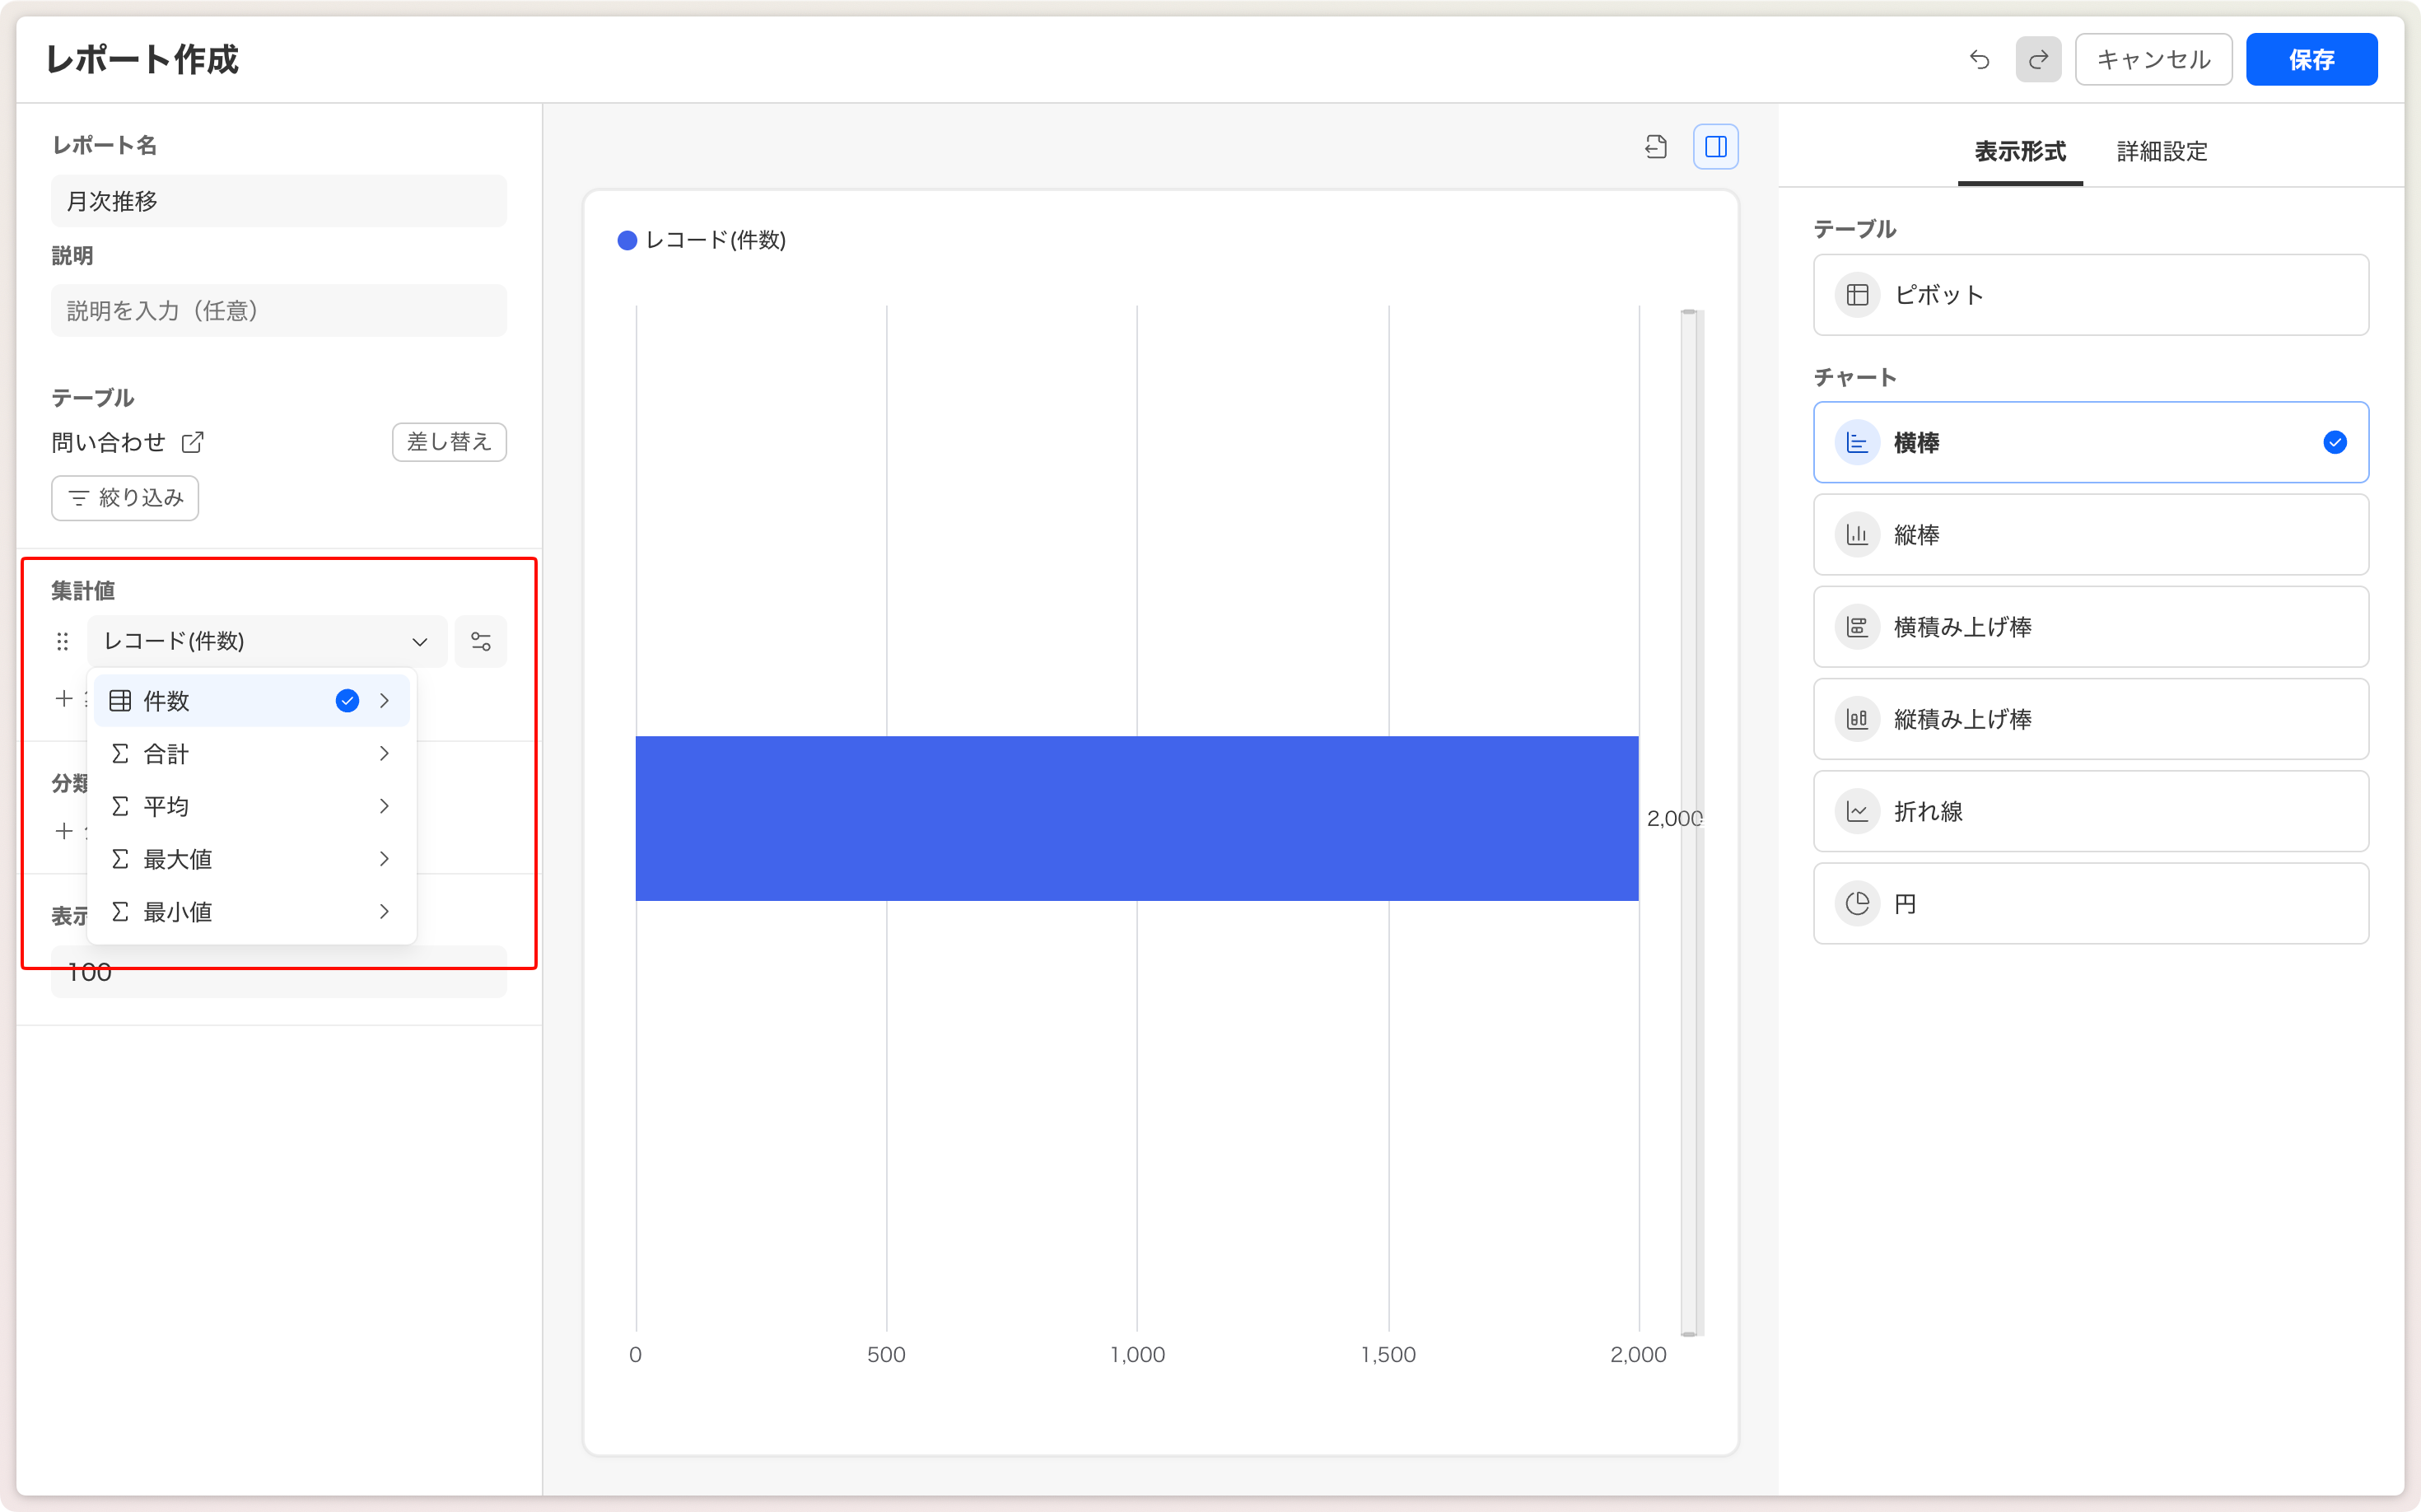The height and width of the screenshot is (1512, 2421).
Task: Open the aggregate settings sliders icon
Action: click(481, 641)
